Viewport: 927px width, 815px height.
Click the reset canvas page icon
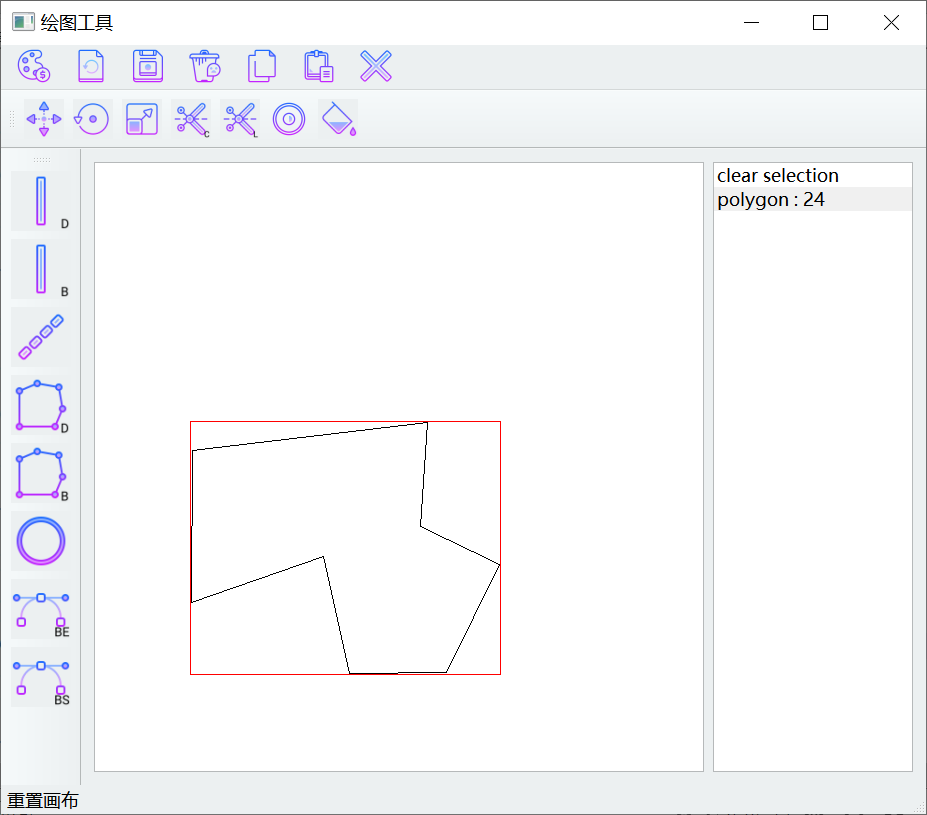coord(91,66)
